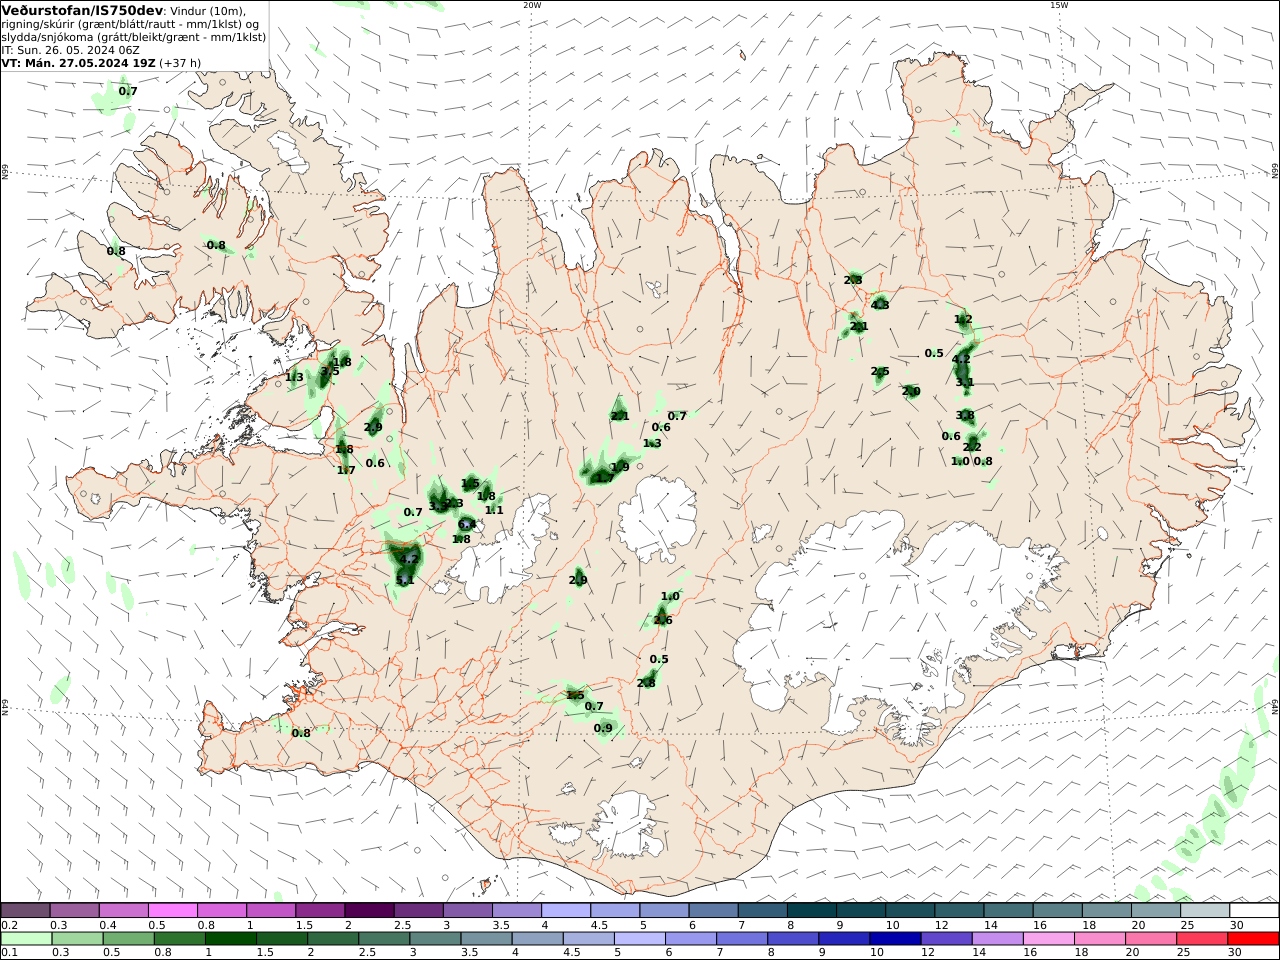
Task: Click the 0.9 precipitation value
Action: tap(603, 728)
